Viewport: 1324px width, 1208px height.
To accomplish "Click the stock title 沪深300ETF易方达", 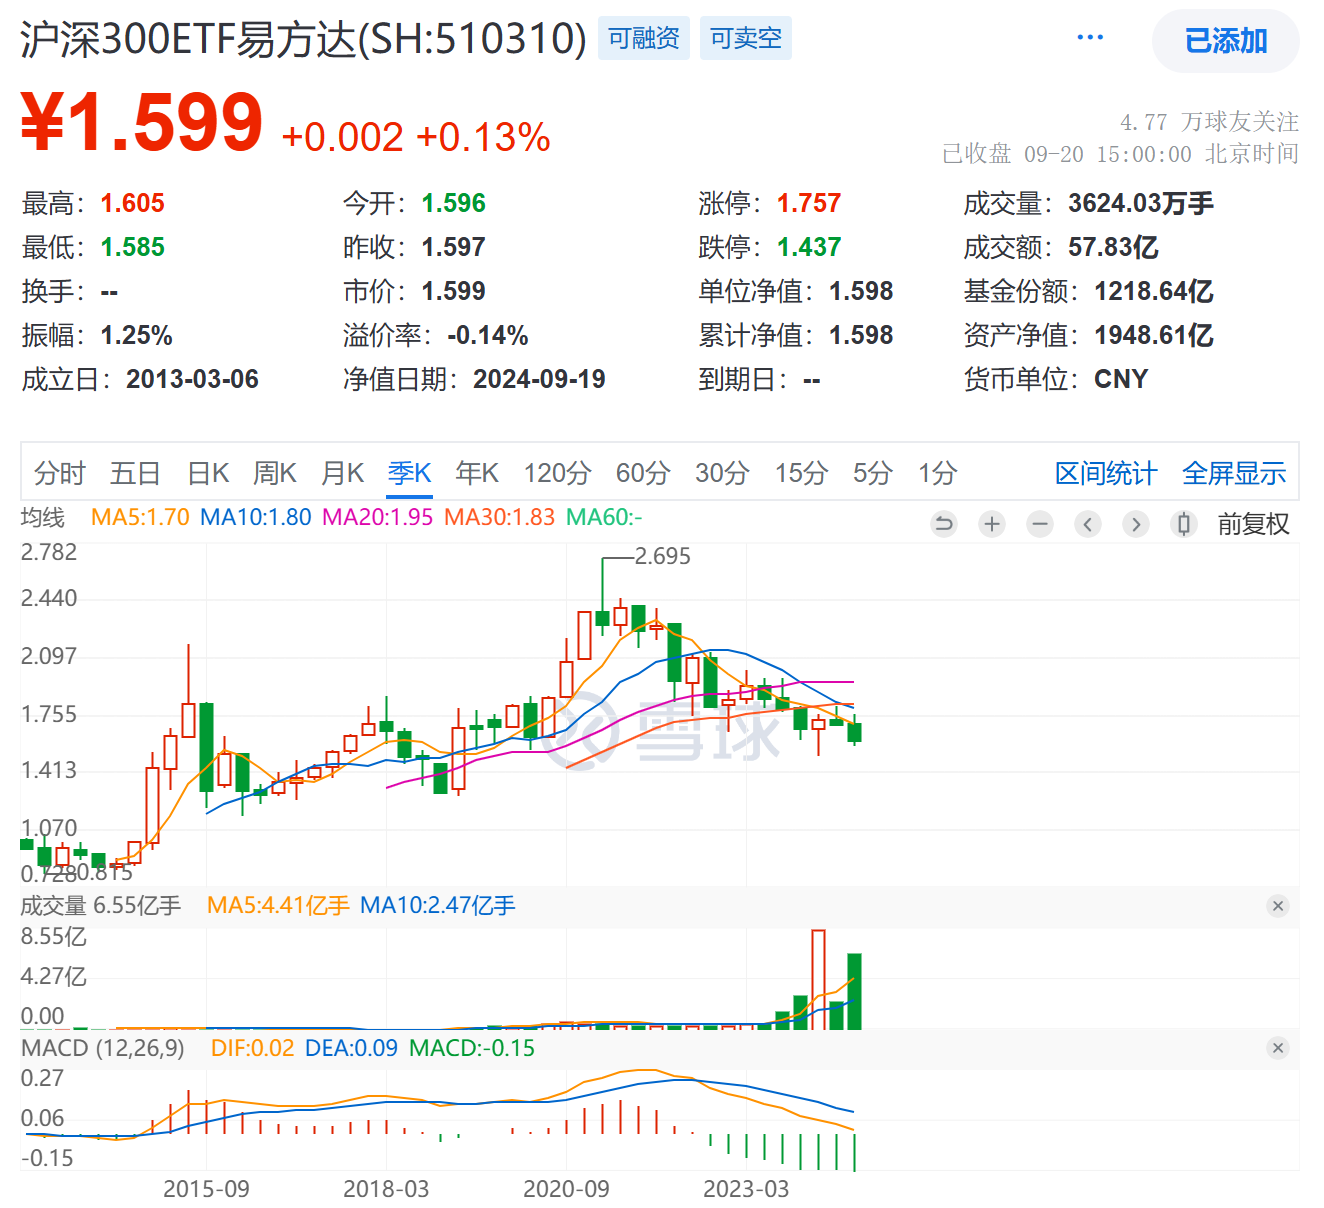I will click(303, 40).
